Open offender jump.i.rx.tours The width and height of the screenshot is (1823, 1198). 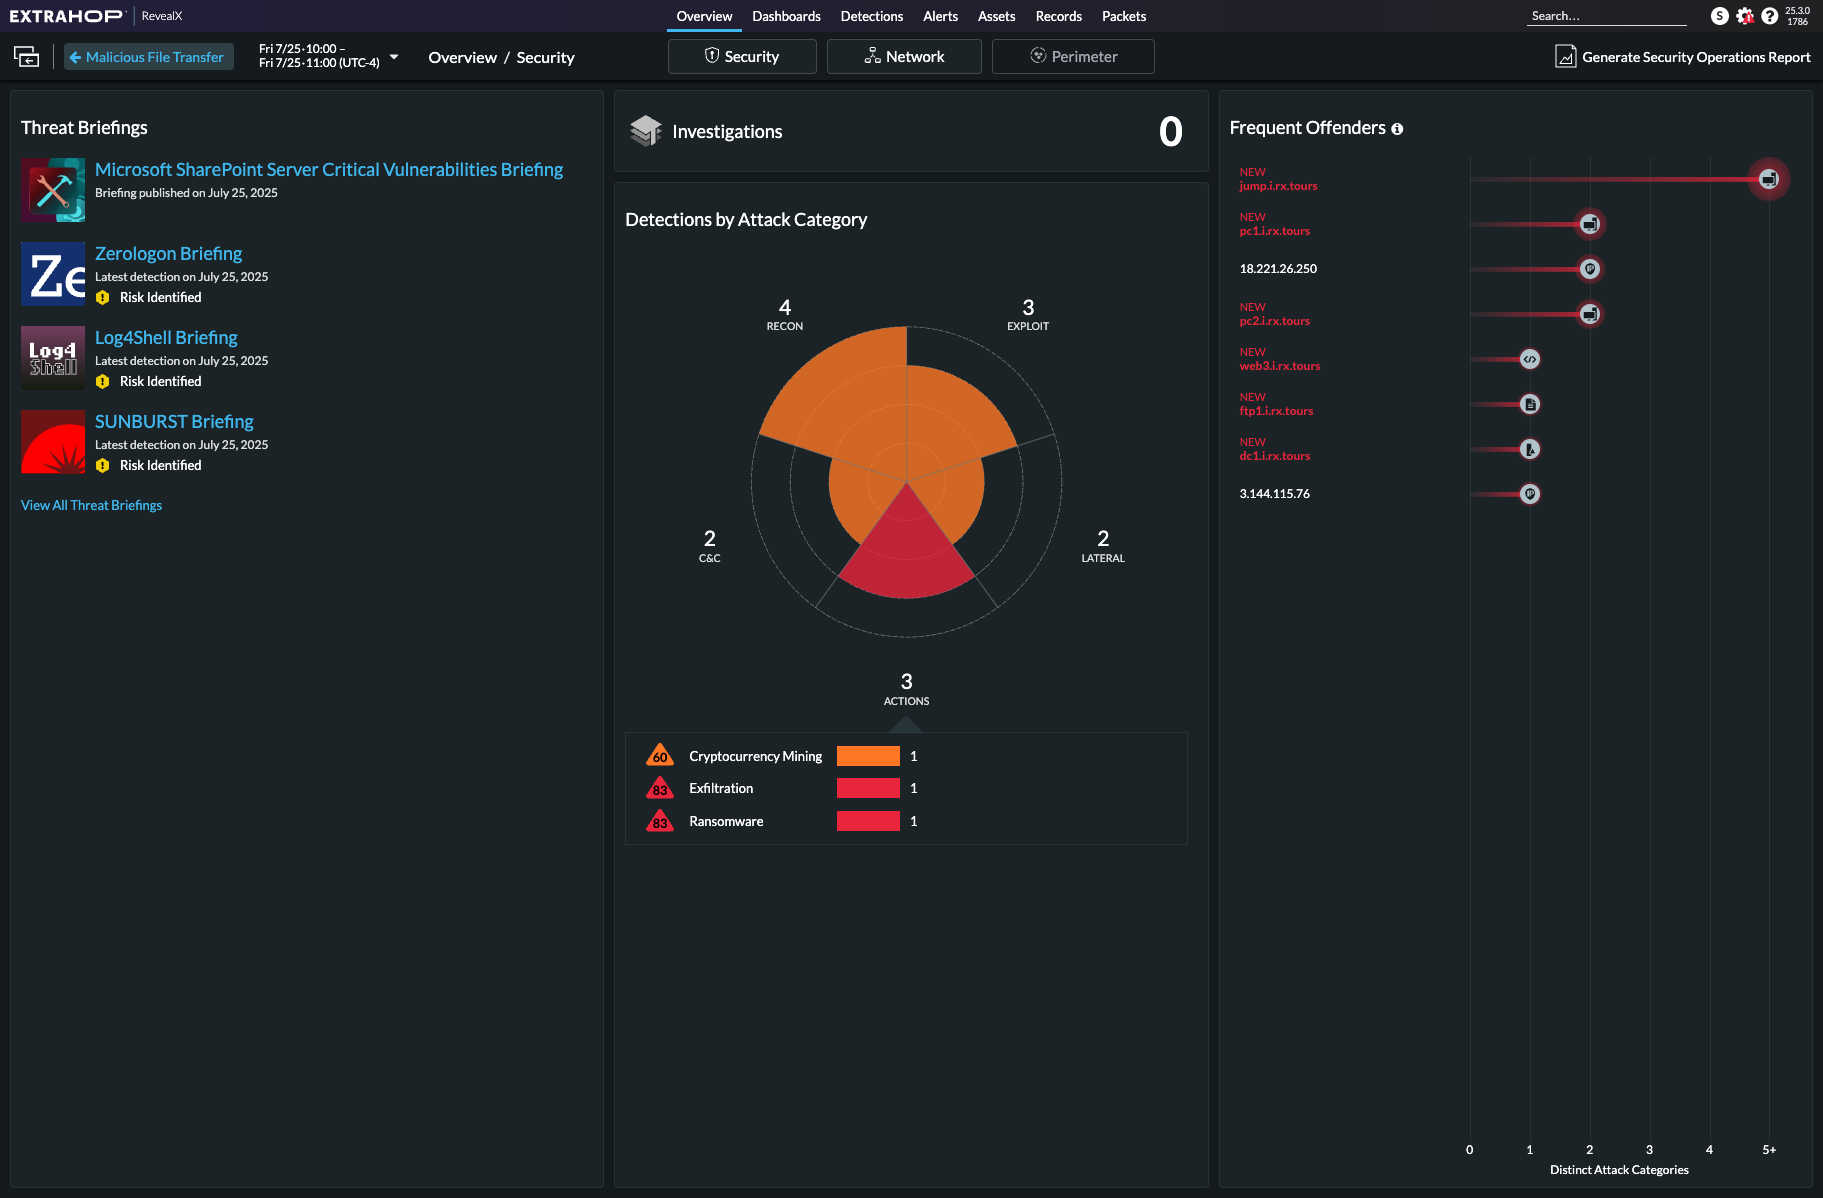(1278, 186)
